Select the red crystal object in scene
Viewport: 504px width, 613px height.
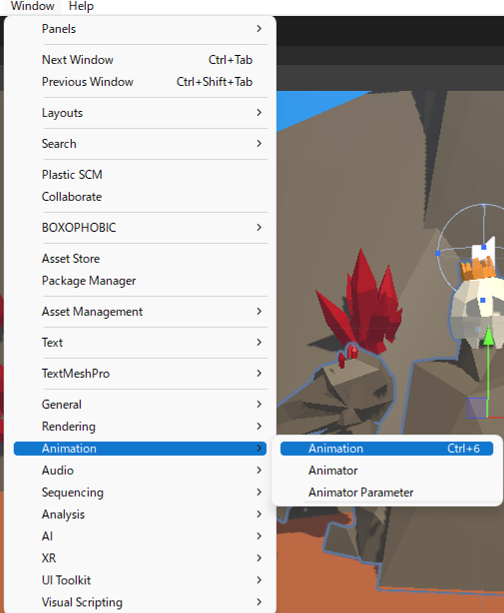click(x=362, y=305)
